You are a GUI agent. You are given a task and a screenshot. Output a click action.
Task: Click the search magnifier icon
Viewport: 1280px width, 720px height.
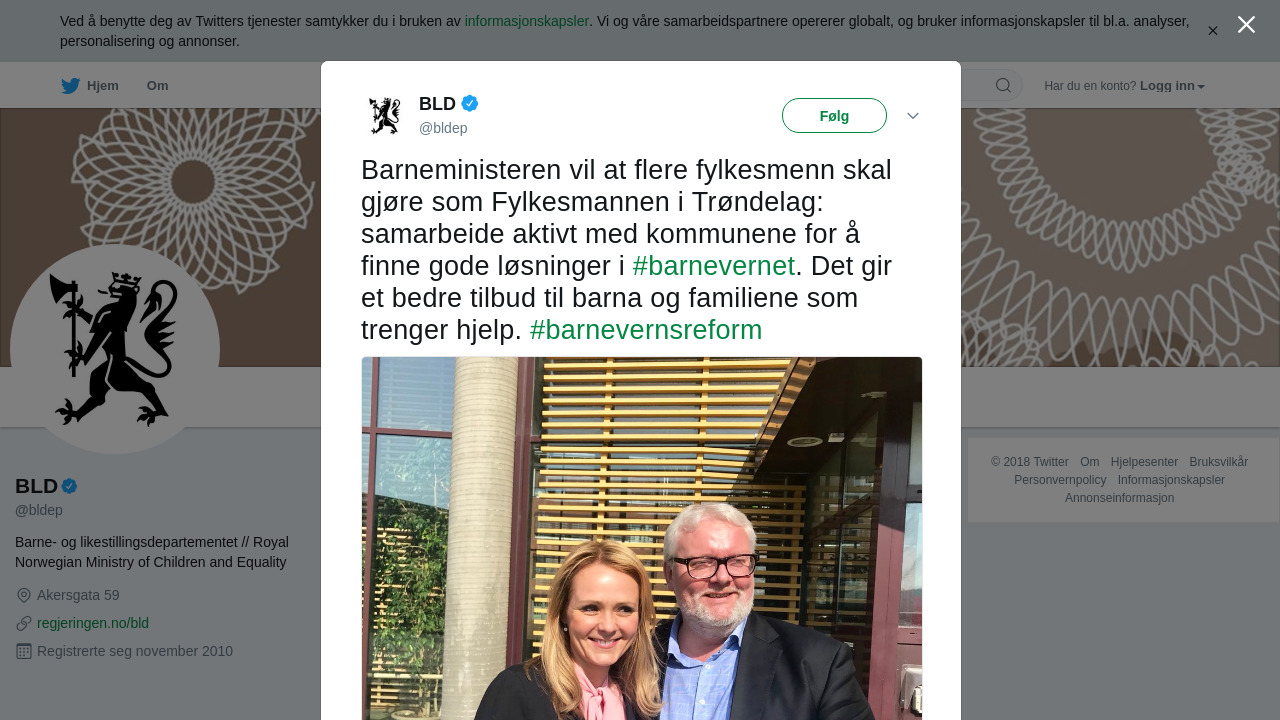point(1003,86)
